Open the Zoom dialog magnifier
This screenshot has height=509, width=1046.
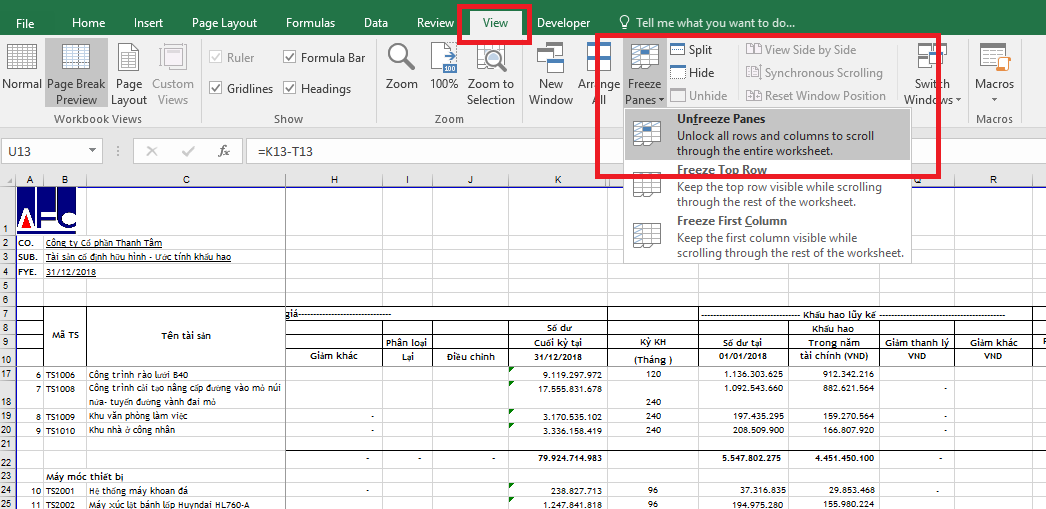[401, 68]
